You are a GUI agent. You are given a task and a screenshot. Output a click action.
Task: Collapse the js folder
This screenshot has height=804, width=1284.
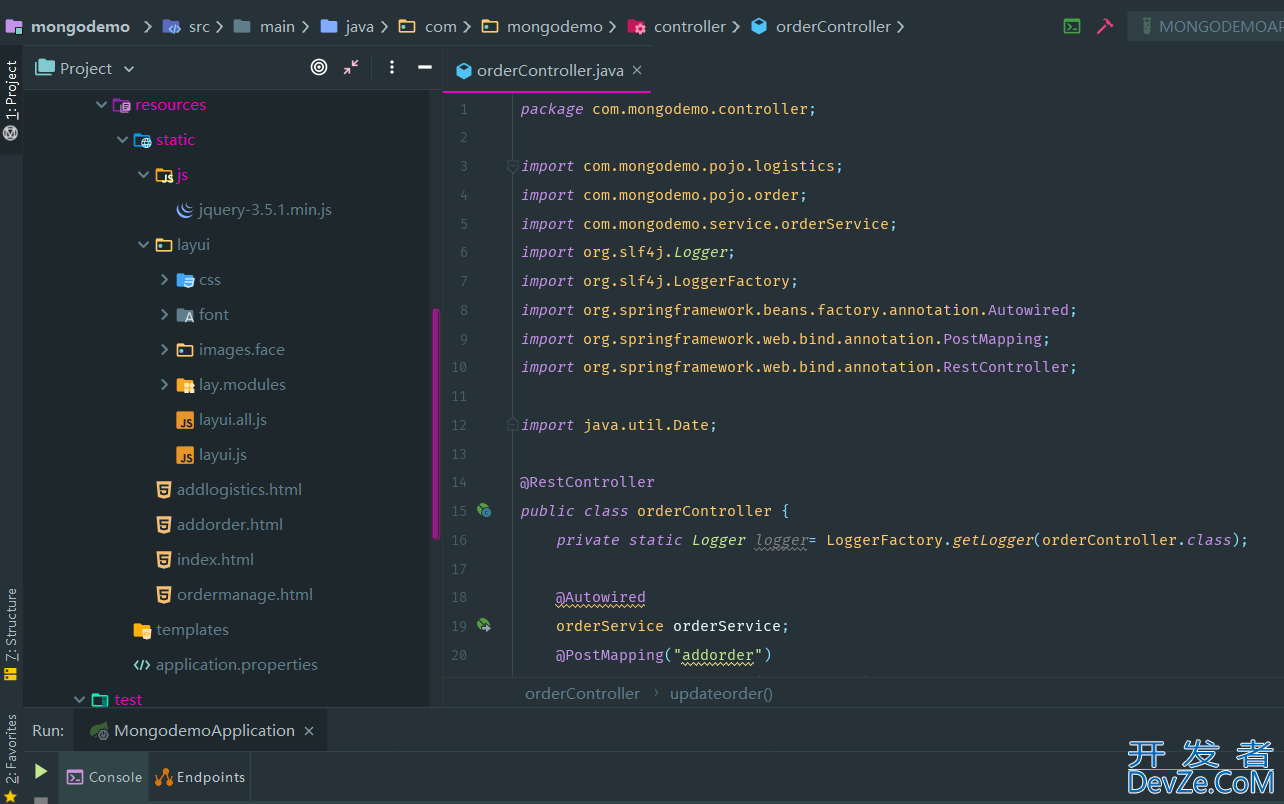(143, 175)
